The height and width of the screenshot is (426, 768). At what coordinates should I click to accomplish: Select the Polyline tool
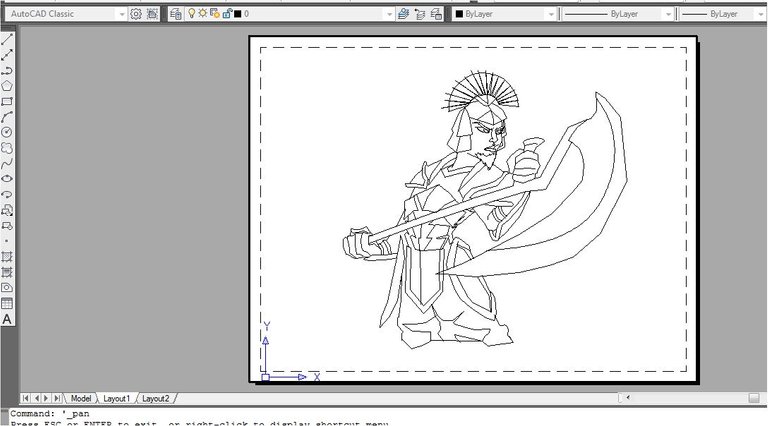click(x=7, y=71)
